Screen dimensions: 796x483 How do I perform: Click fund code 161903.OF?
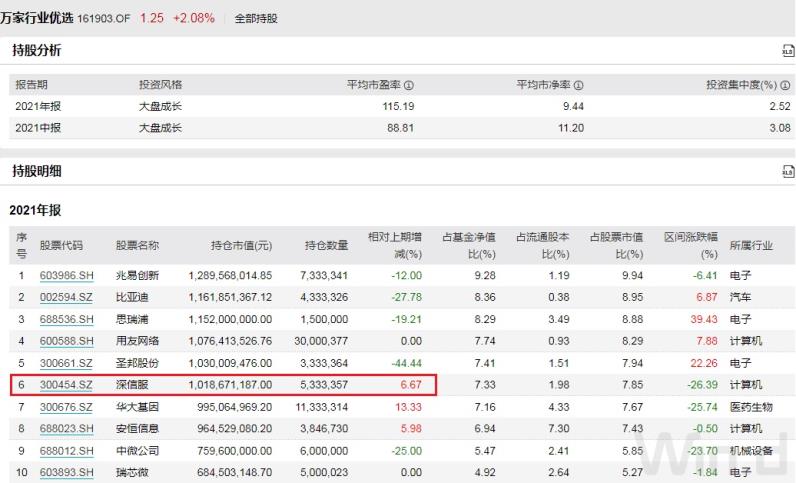pos(104,19)
